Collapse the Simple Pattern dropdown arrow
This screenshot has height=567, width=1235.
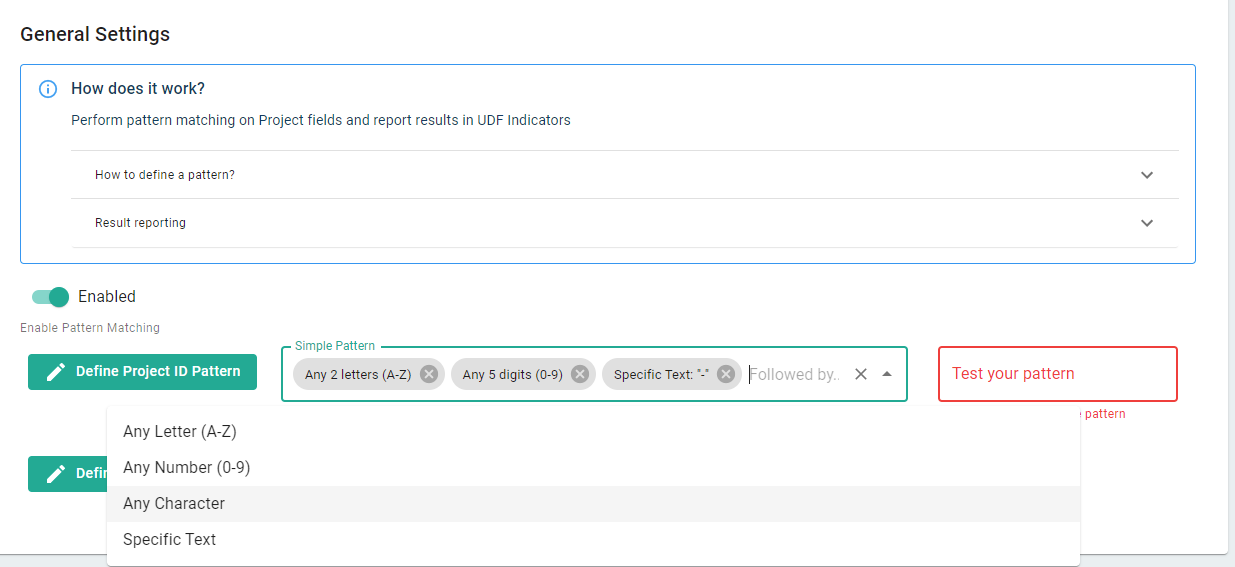(x=887, y=374)
